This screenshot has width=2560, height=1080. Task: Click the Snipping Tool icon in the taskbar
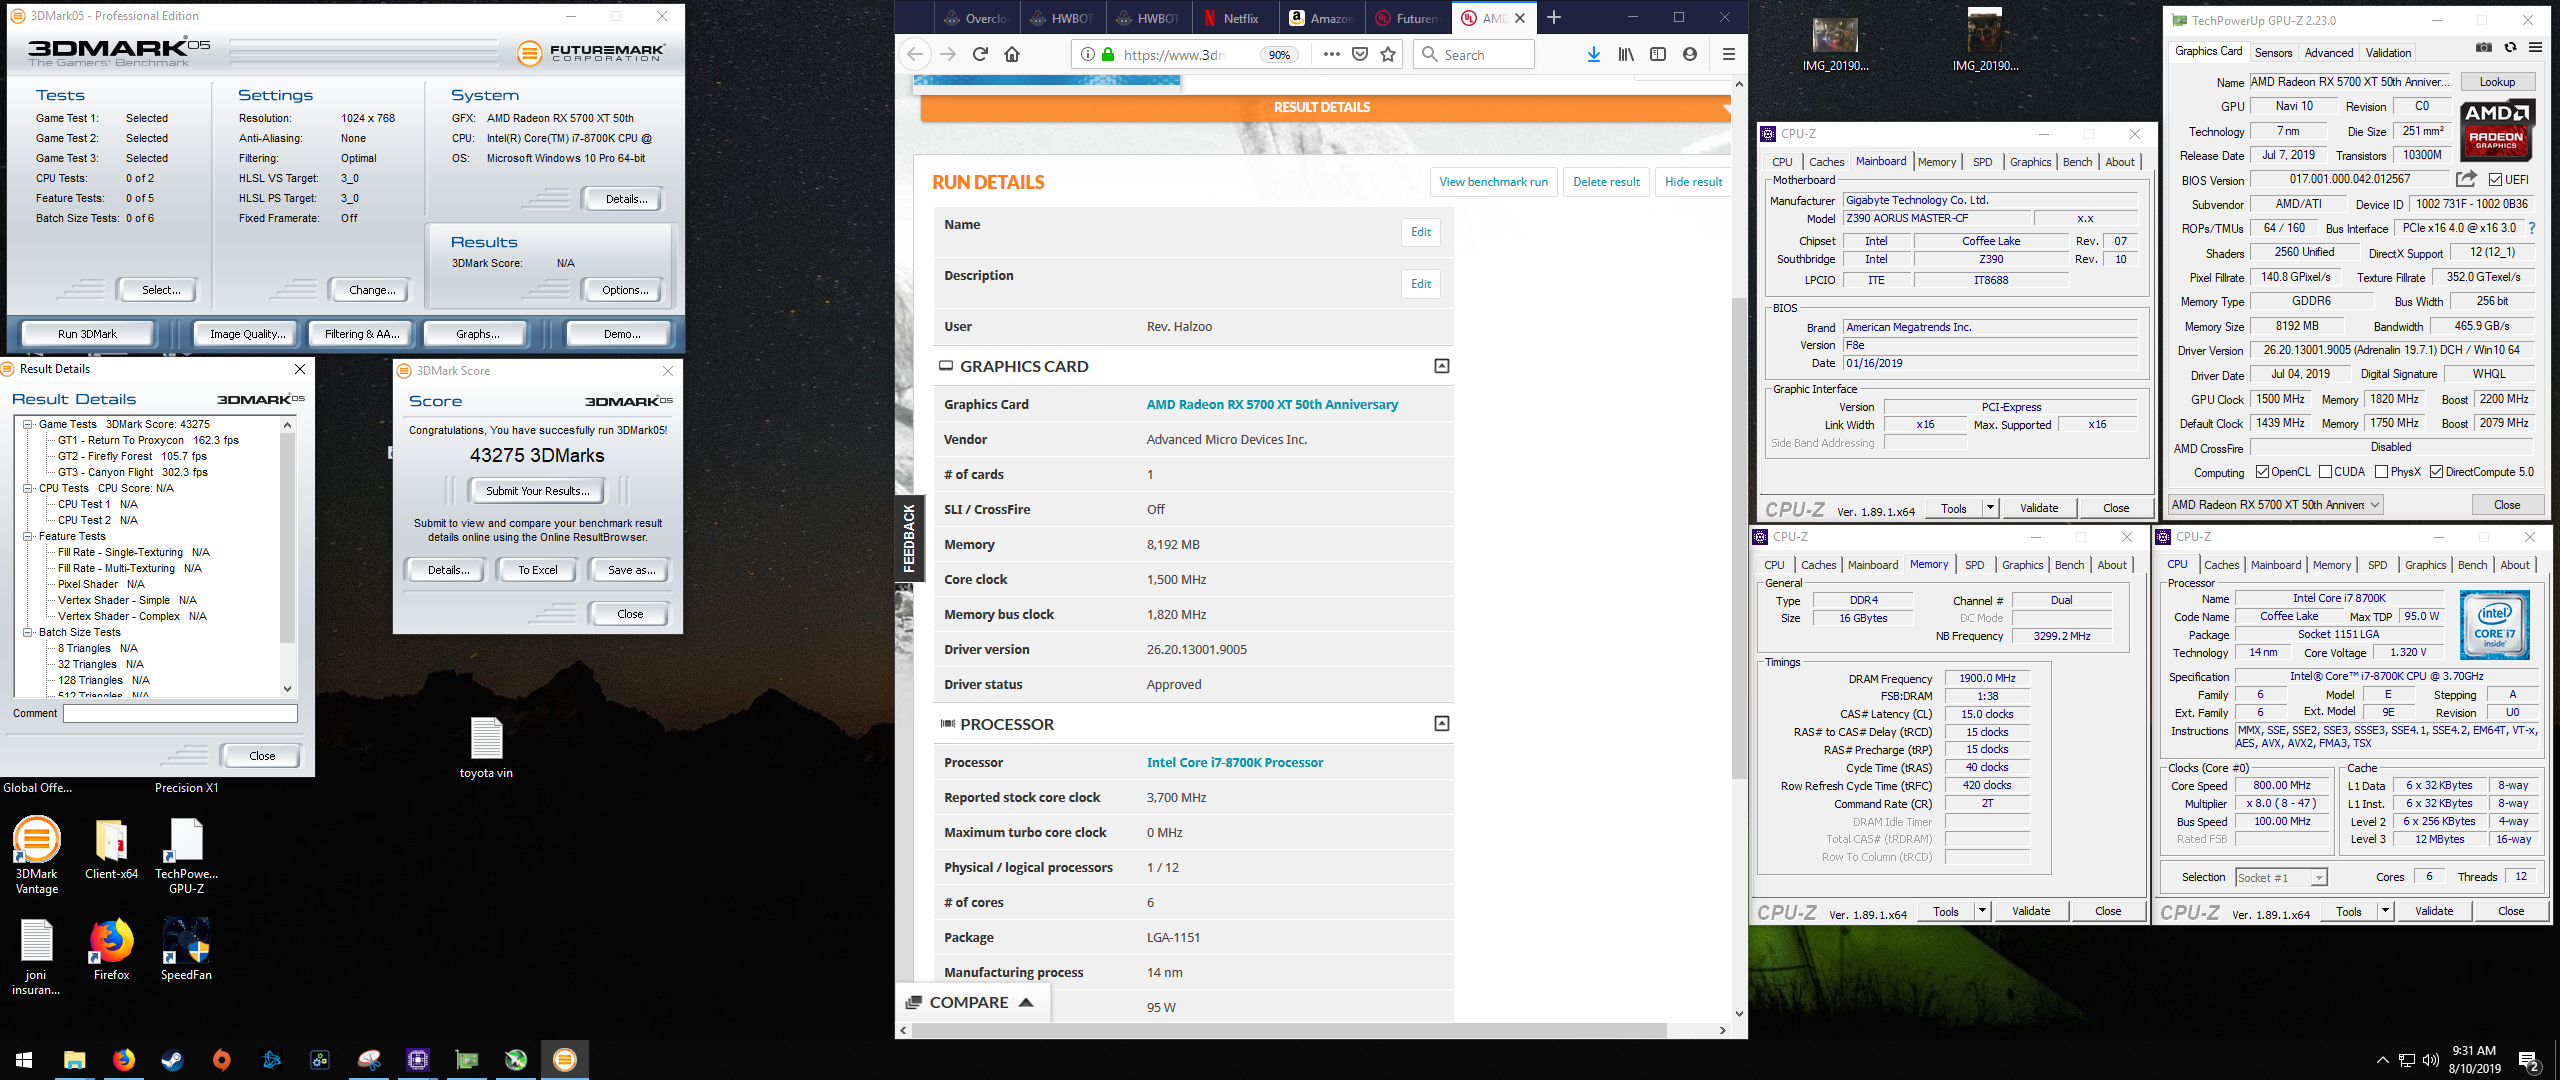369,1060
